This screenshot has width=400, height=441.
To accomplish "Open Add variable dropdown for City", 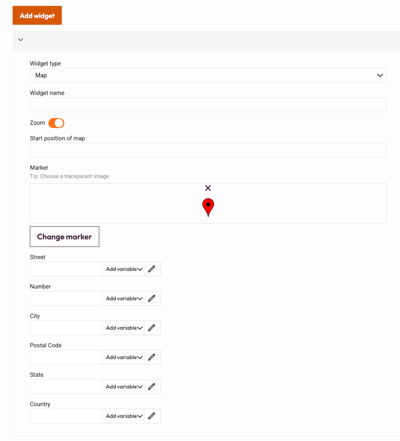I will [x=123, y=328].
